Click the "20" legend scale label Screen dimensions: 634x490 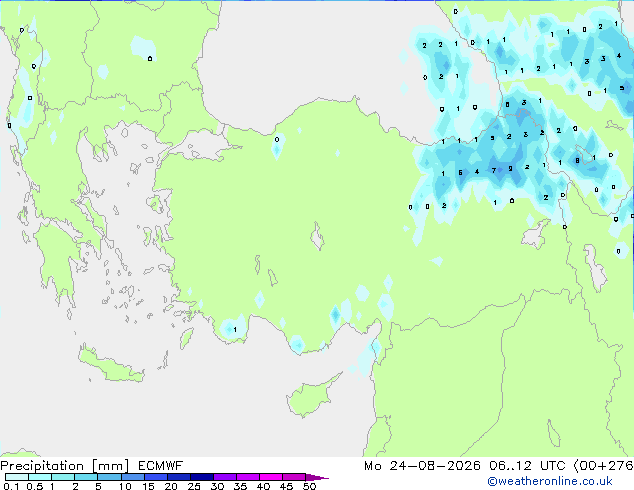pyautogui.click(x=171, y=486)
